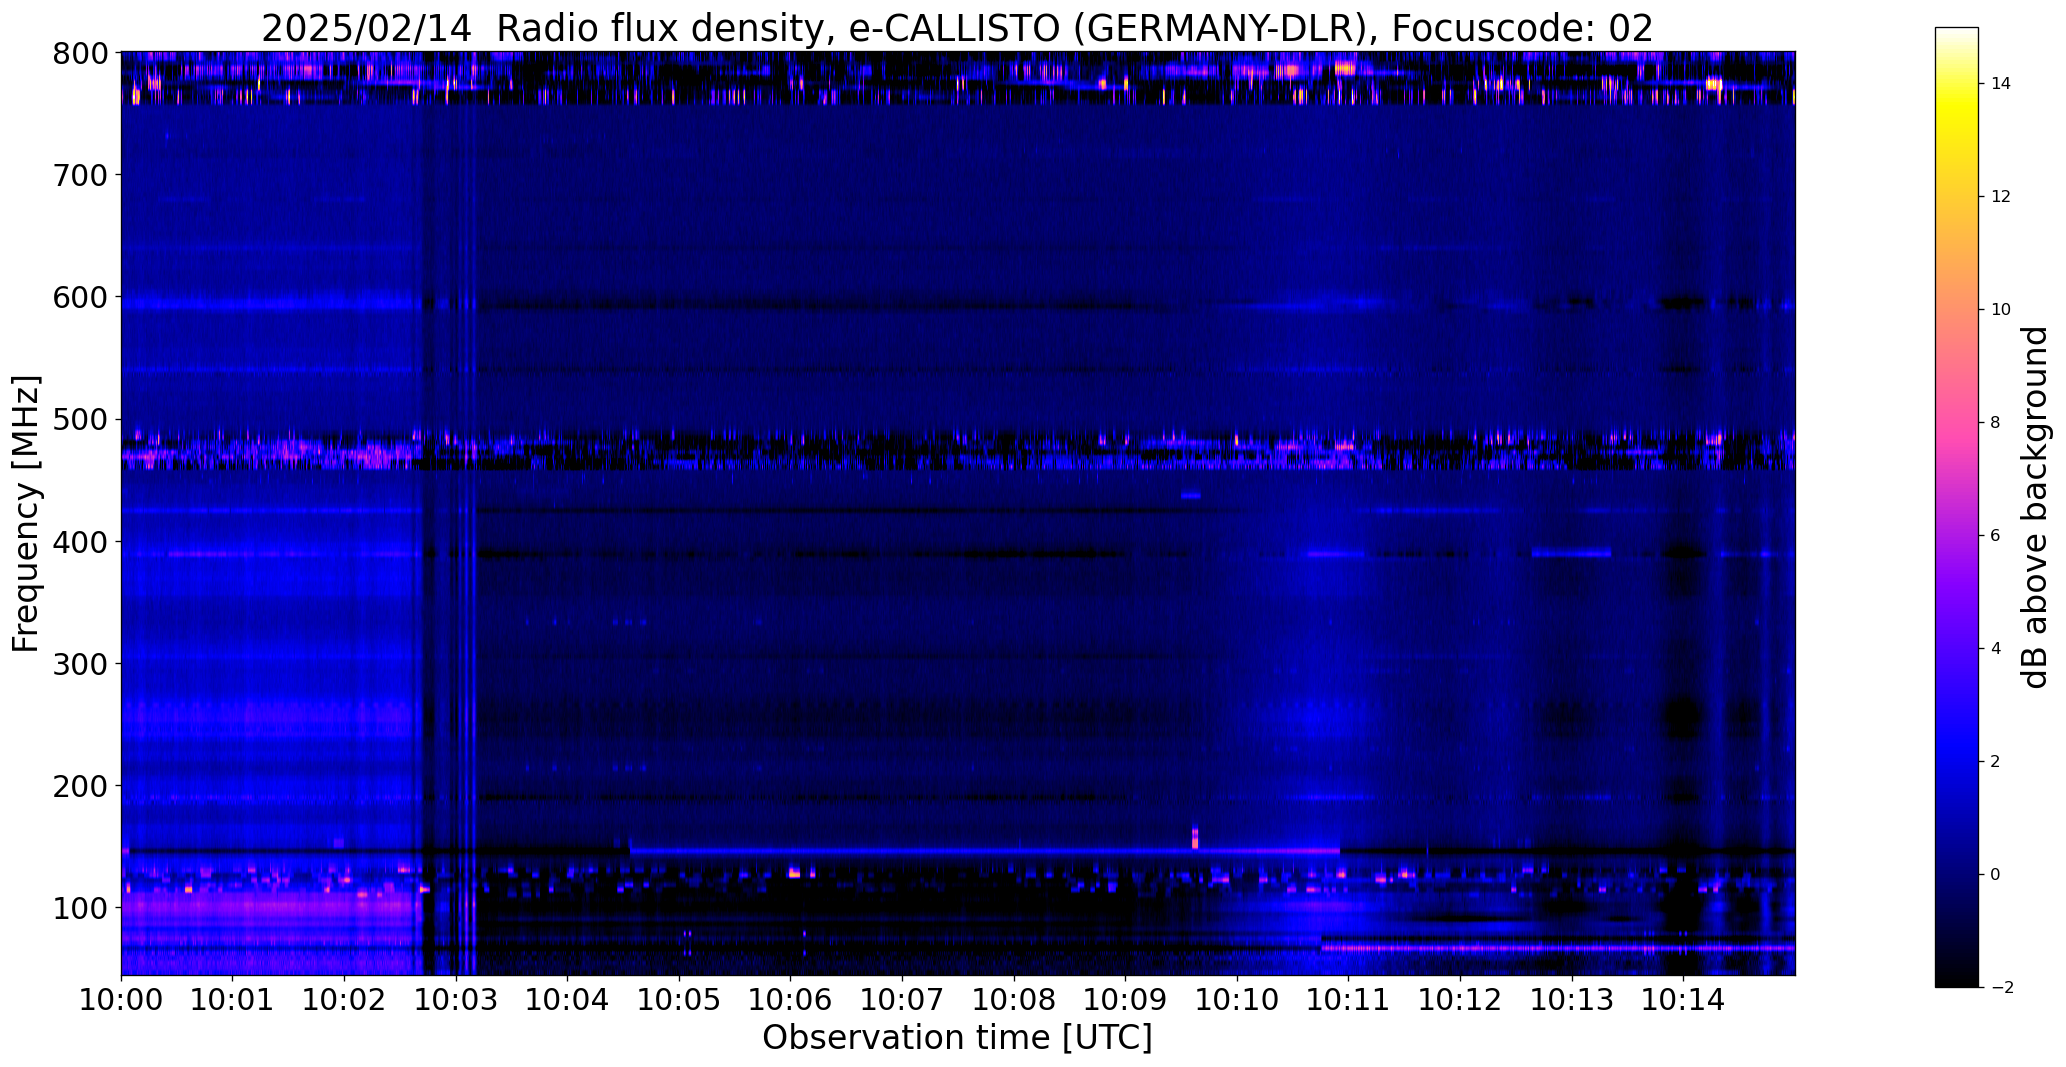This screenshot has width=2066, height=1067.
Task: Click the 200 frequency tick label
Action: click(x=78, y=785)
